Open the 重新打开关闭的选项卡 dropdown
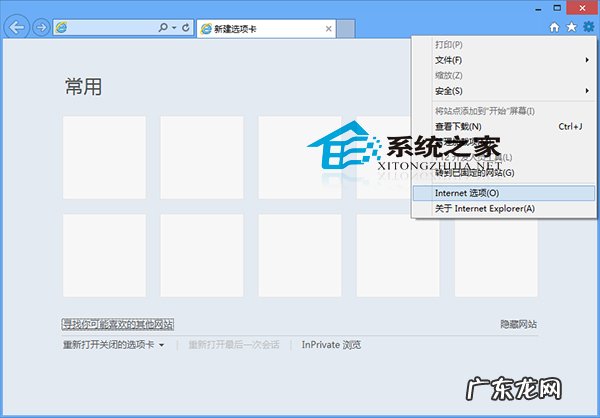Viewport: 600px width, 418px height. (x=114, y=345)
